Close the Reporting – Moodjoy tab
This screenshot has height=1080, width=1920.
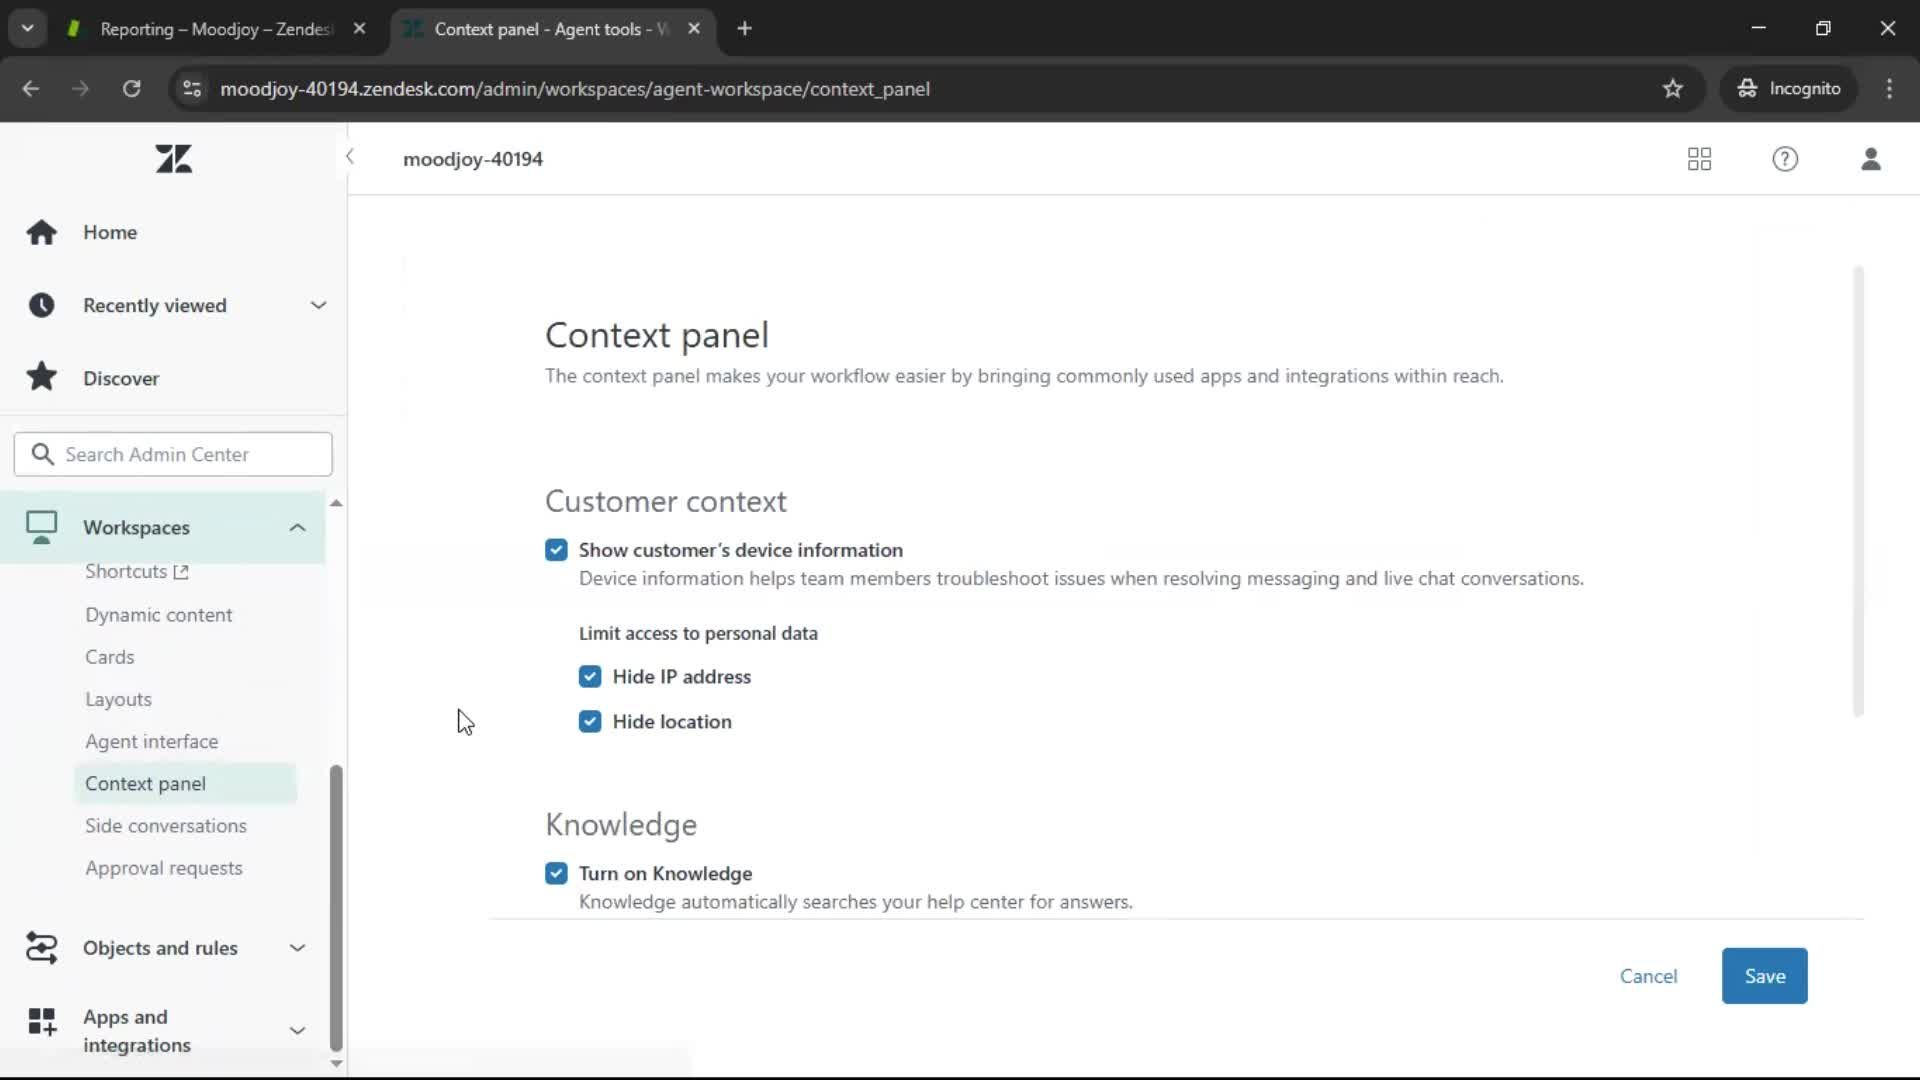(360, 29)
